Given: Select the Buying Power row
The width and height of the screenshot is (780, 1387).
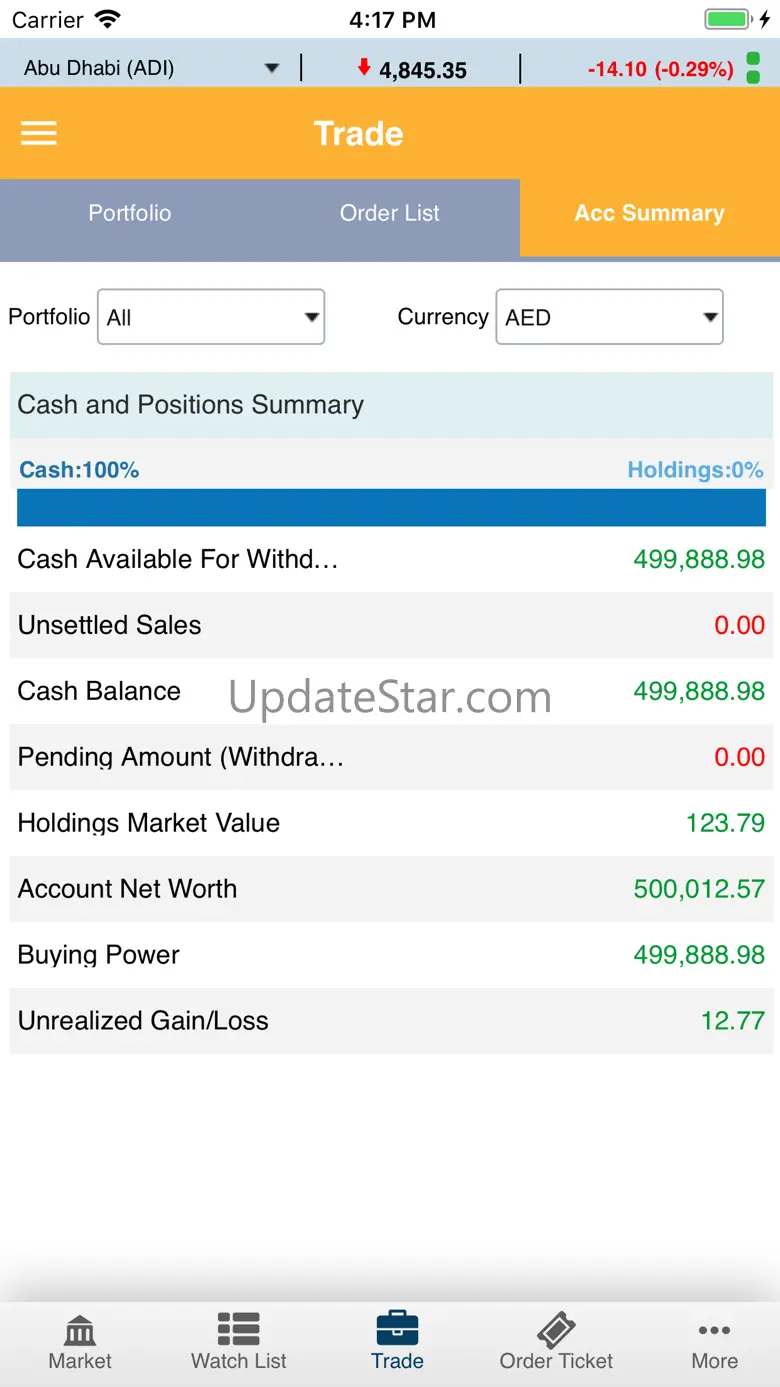Looking at the screenshot, I should (391, 955).
